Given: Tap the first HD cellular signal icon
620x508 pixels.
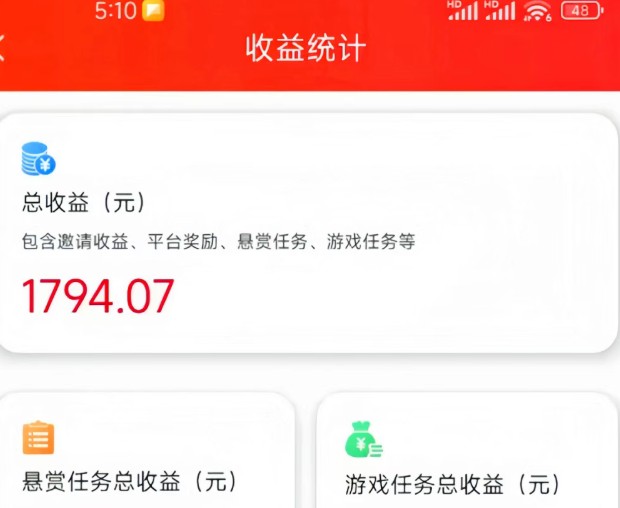Looking at the screenshot, I should pos(463,11).
